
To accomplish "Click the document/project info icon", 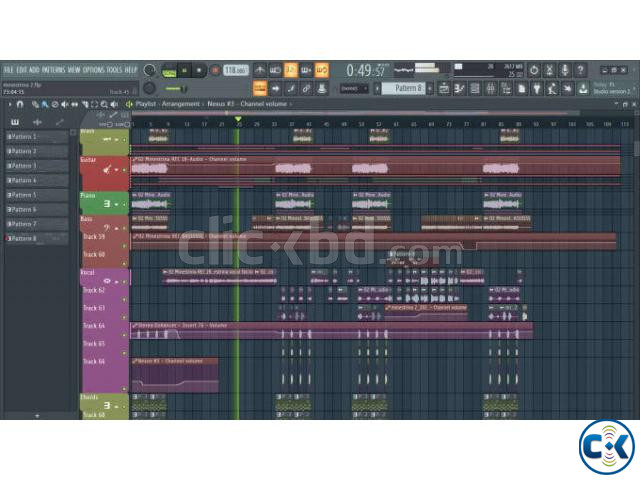I will (522, 88).
